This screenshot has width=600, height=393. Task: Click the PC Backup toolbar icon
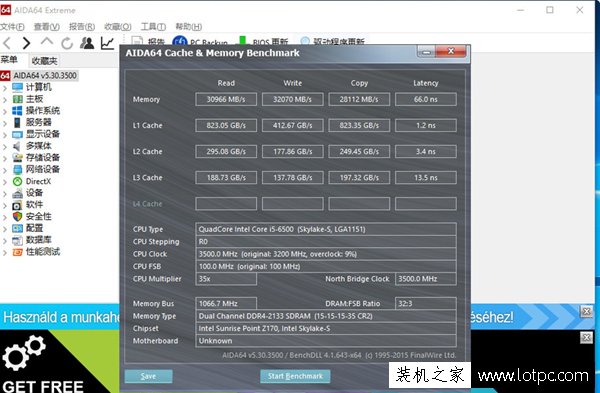point(179,41)
